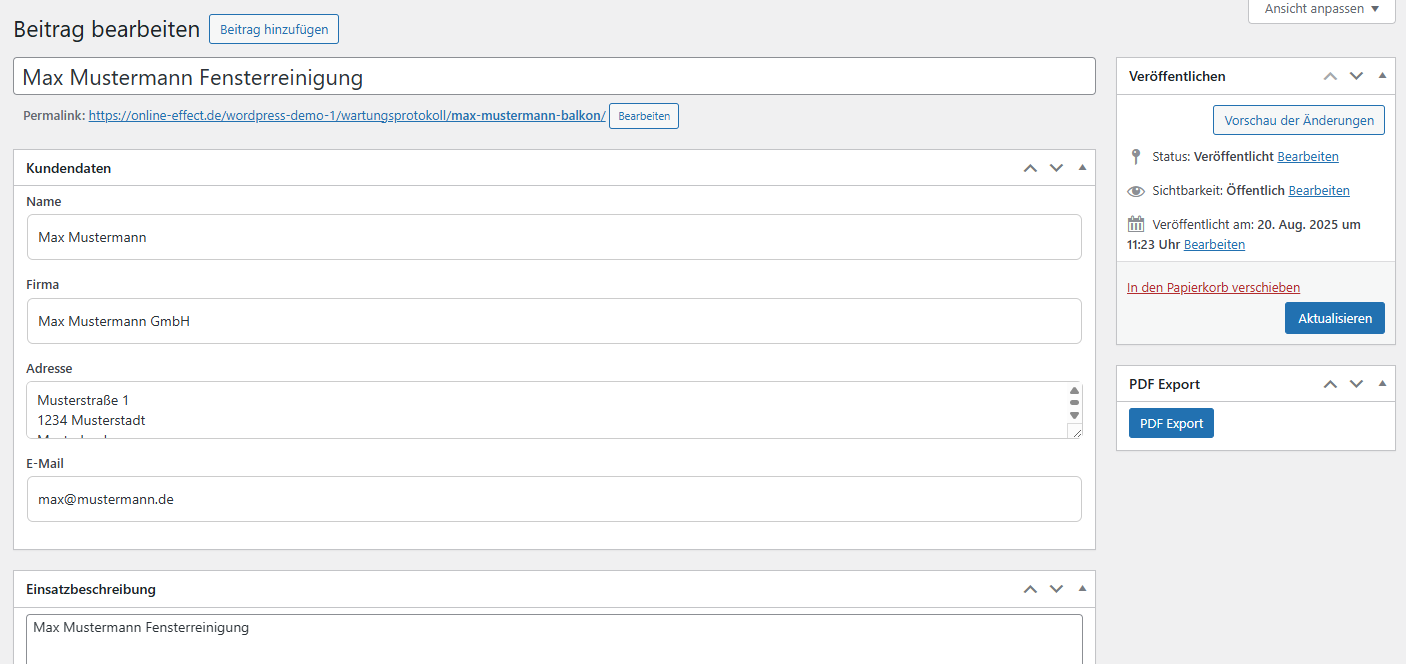Click the blue PDF Export button
This screenshot has width=1406, height=664.
1171,423
